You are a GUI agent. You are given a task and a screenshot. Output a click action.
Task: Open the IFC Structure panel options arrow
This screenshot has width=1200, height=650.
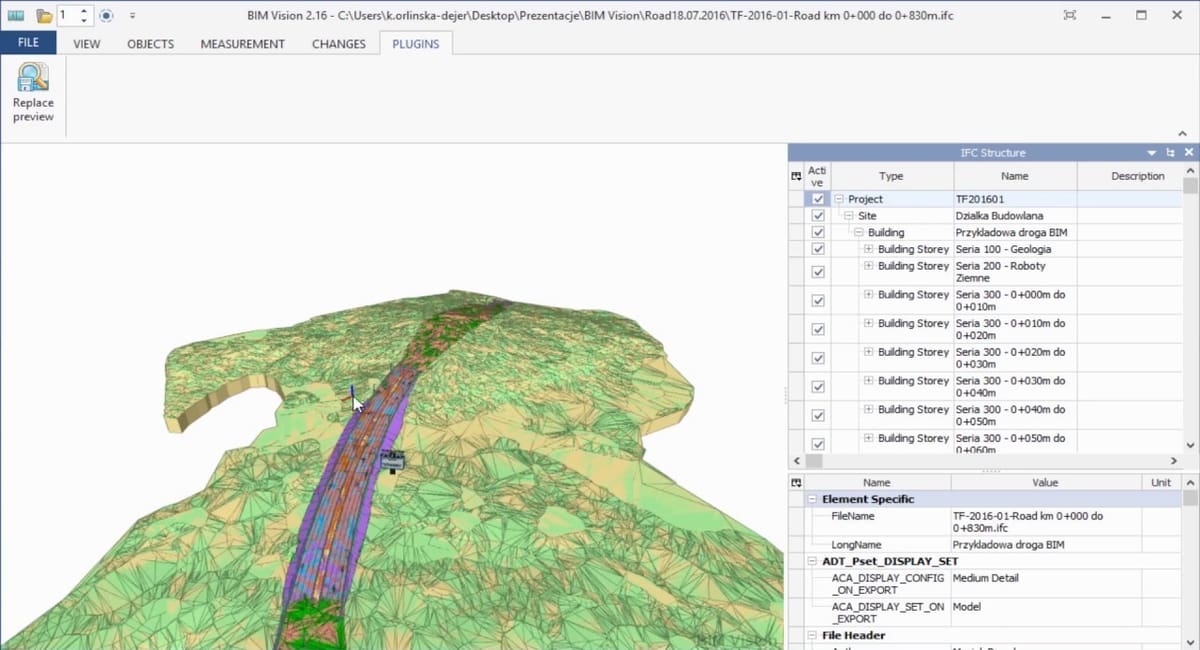[1152, 153]
